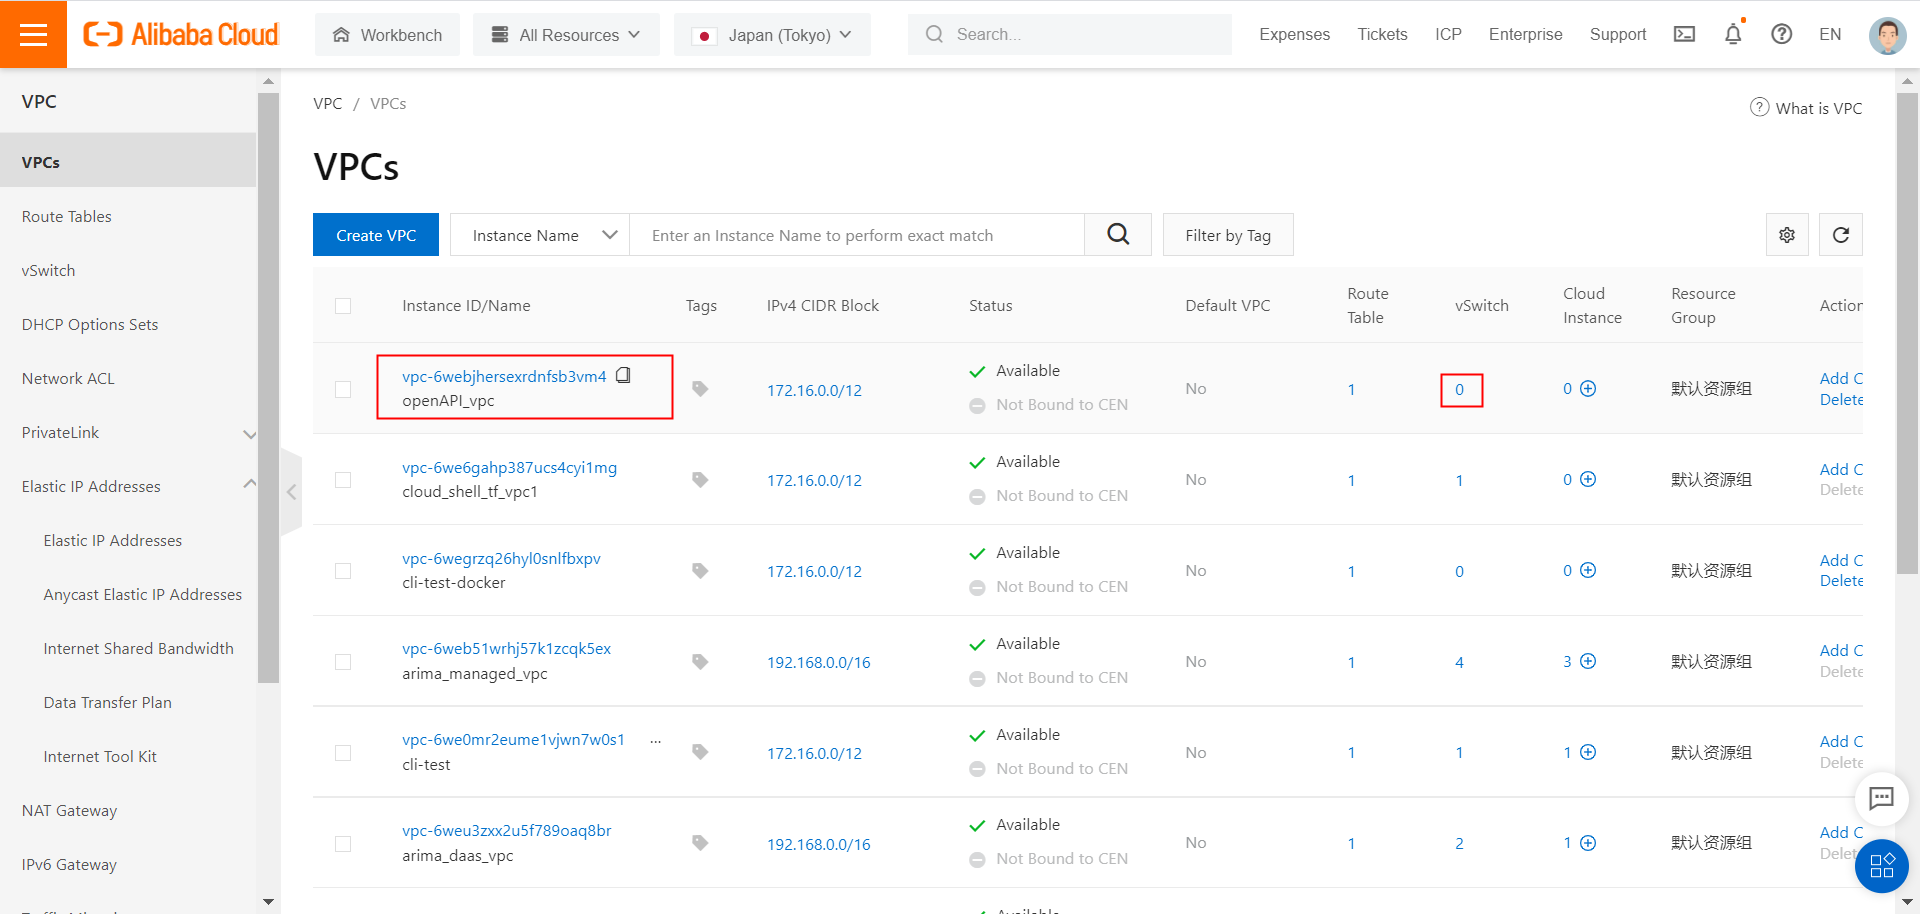Image resolution: width=1920 pixels, height=914 pixels.
Task: Open the Tickets menu
Action: (x=1382, y=34)
